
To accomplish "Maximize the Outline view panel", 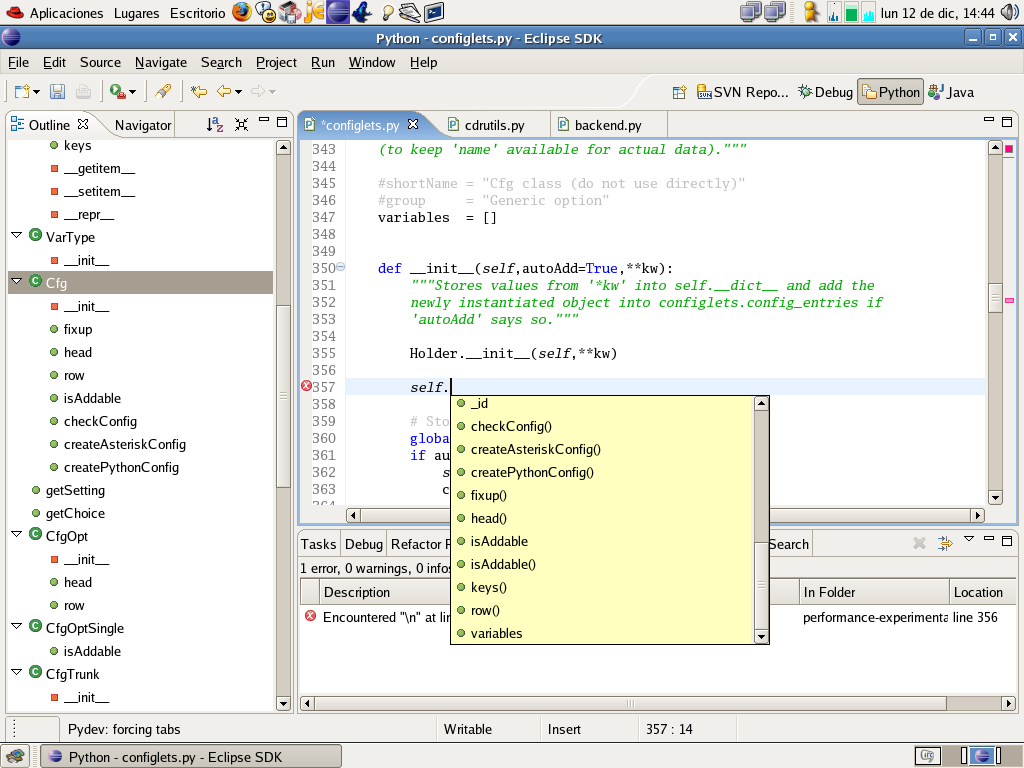I will [x=282, y=122].
